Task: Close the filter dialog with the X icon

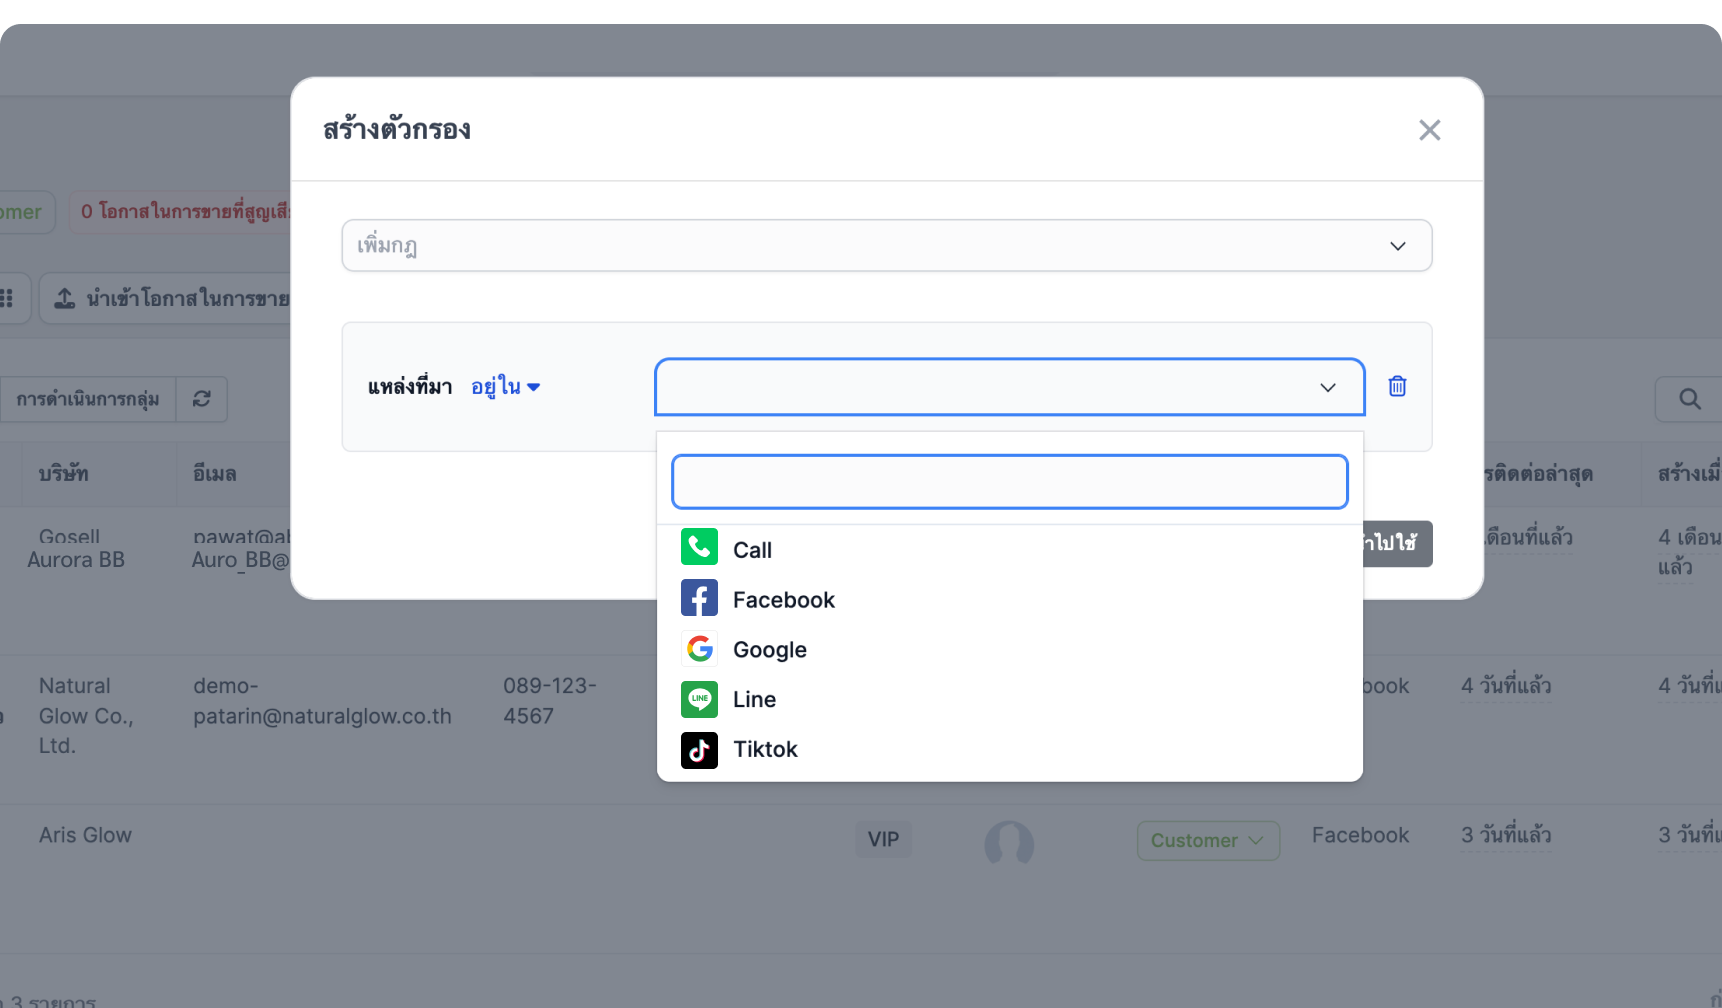Action: 1429,130
